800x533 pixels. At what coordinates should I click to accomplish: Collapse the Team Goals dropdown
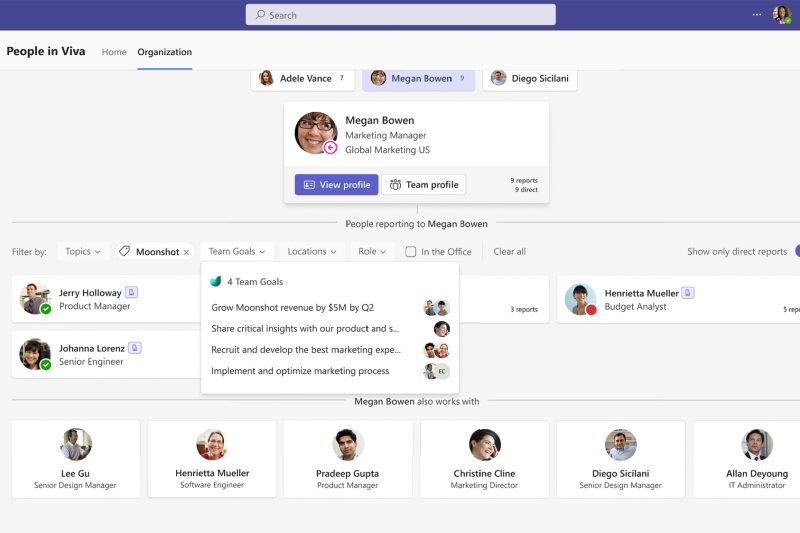237,251
